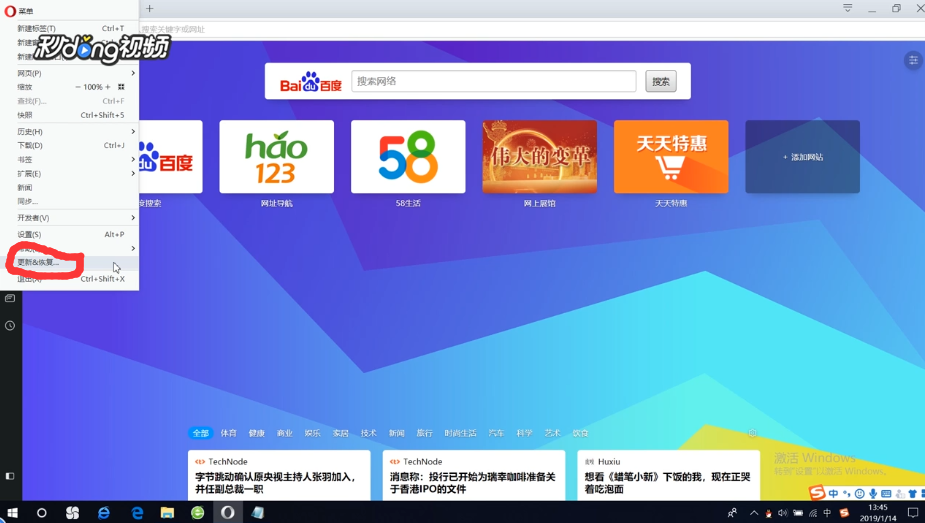Open the green browser icon on the taskbar
Viewport: 925px width, 523px height.
pos(198,512)
